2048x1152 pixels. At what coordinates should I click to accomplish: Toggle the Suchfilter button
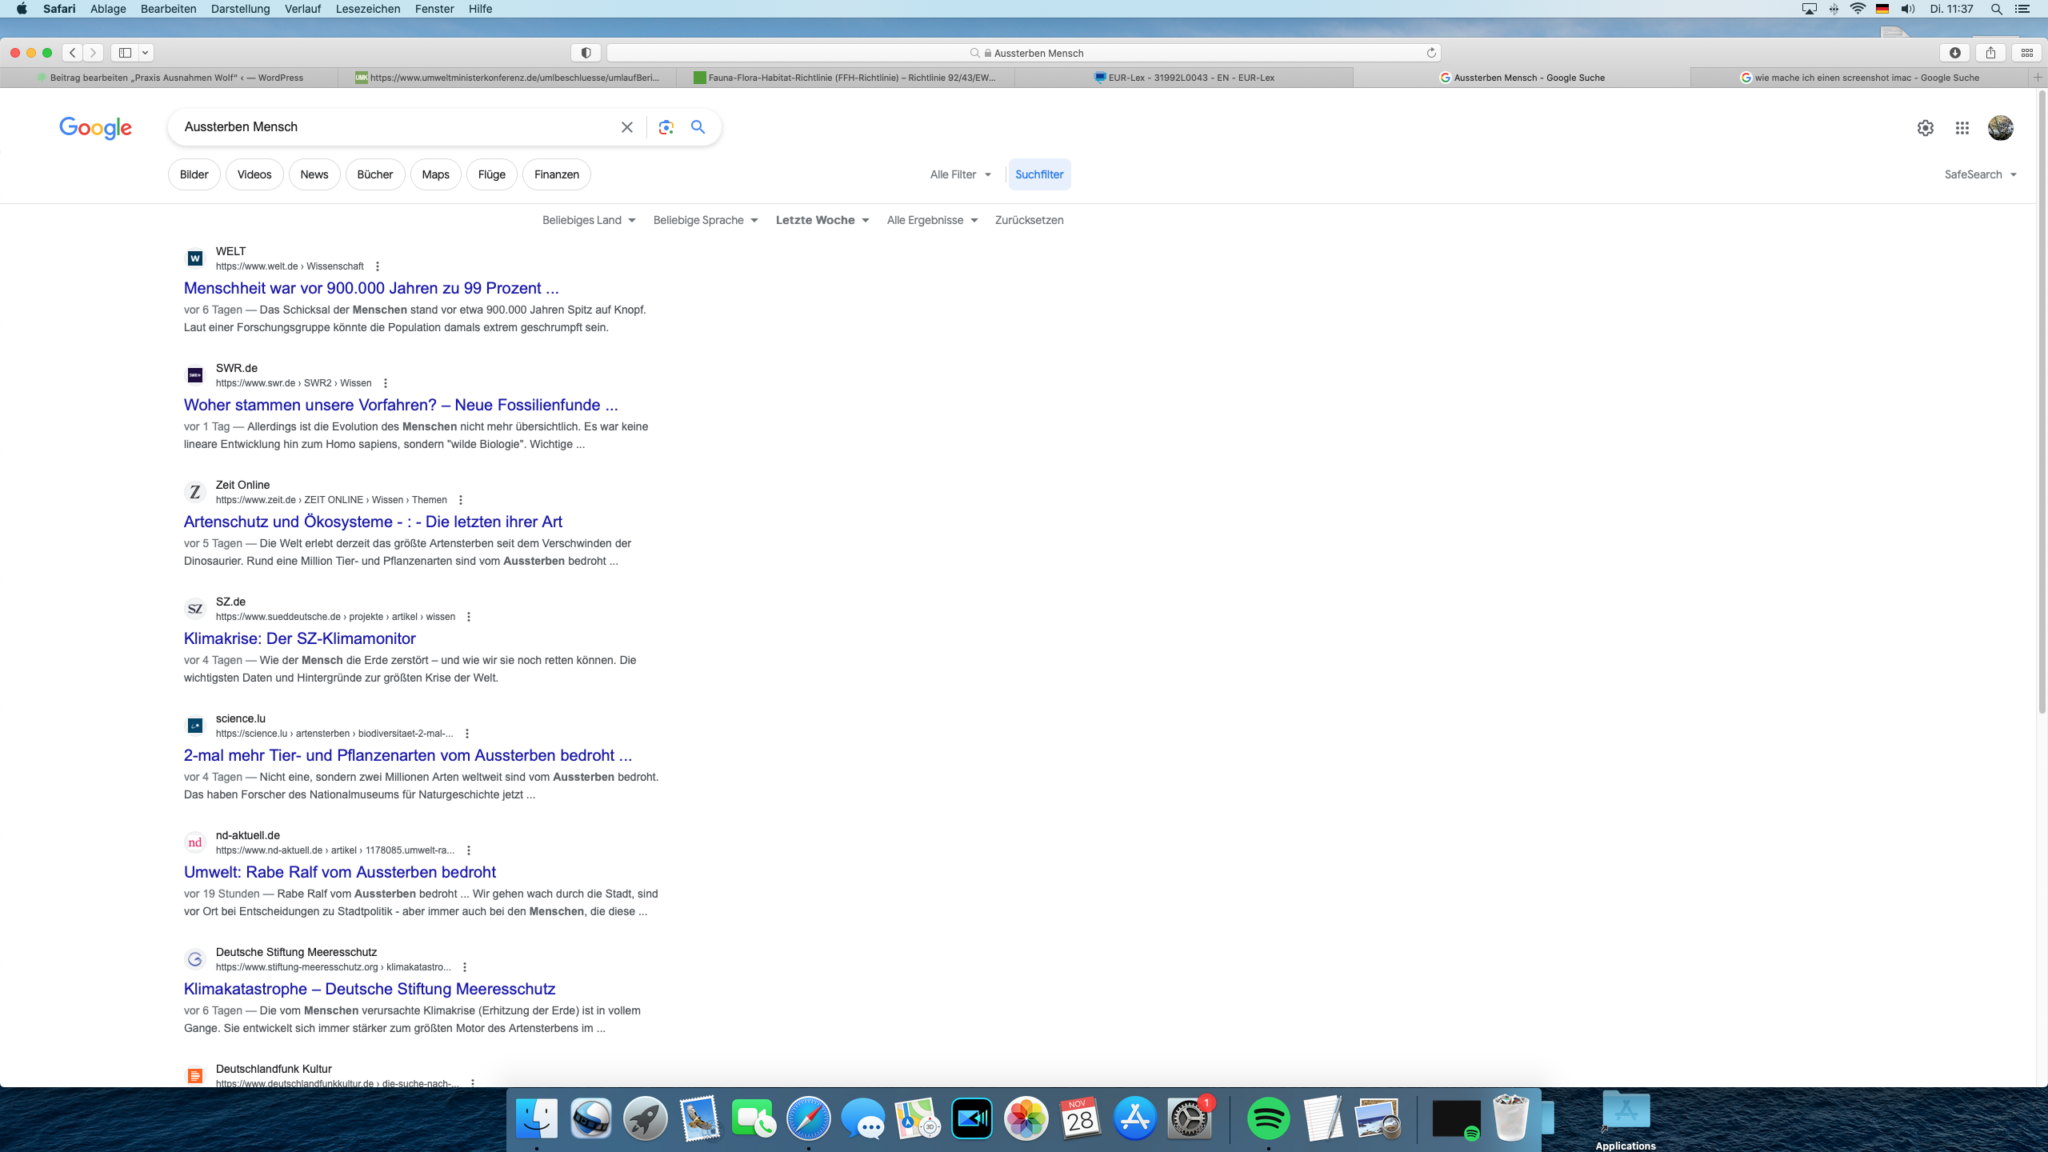coord(1039,174)
